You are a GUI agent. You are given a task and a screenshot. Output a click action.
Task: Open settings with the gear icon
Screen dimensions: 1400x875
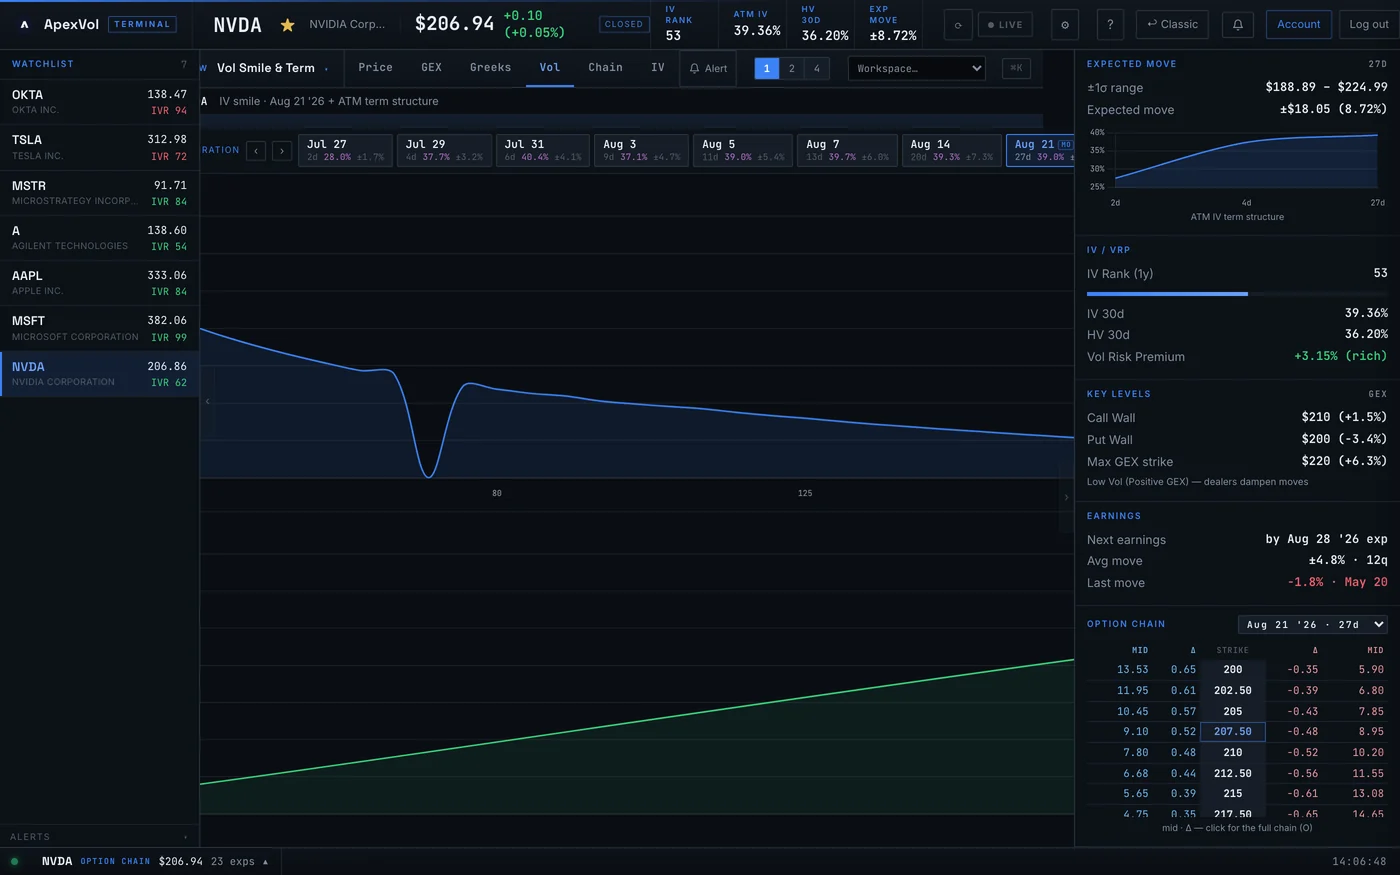pyautogui.click(x=1064, y=25)
